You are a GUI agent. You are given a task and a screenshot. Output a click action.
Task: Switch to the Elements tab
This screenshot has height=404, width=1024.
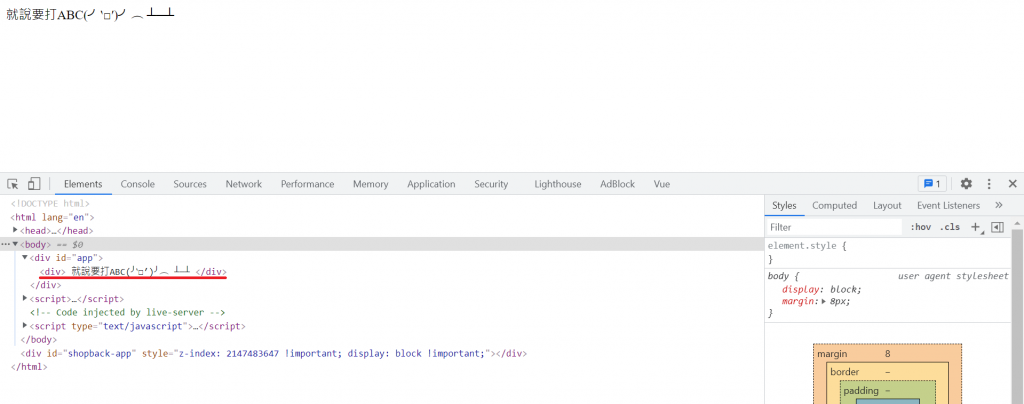pos(83,184)
